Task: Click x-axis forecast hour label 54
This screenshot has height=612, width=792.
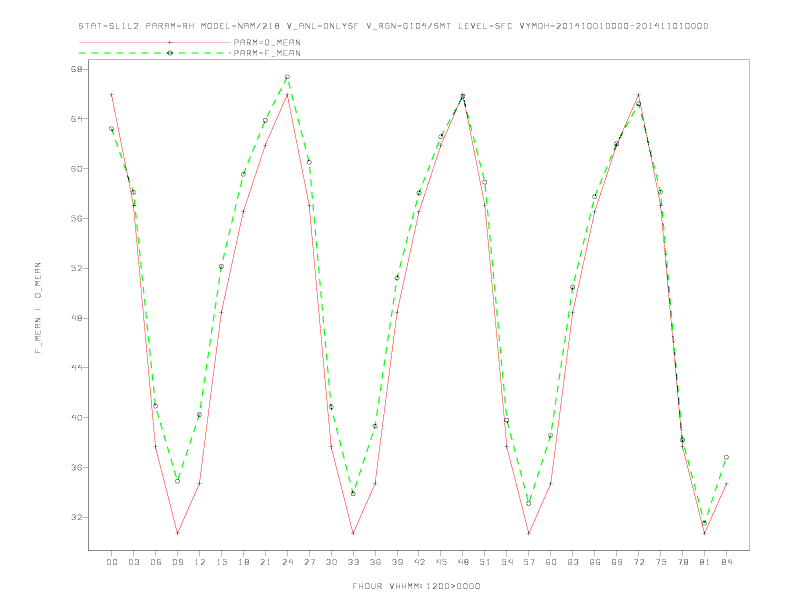Action: point(507,562)
